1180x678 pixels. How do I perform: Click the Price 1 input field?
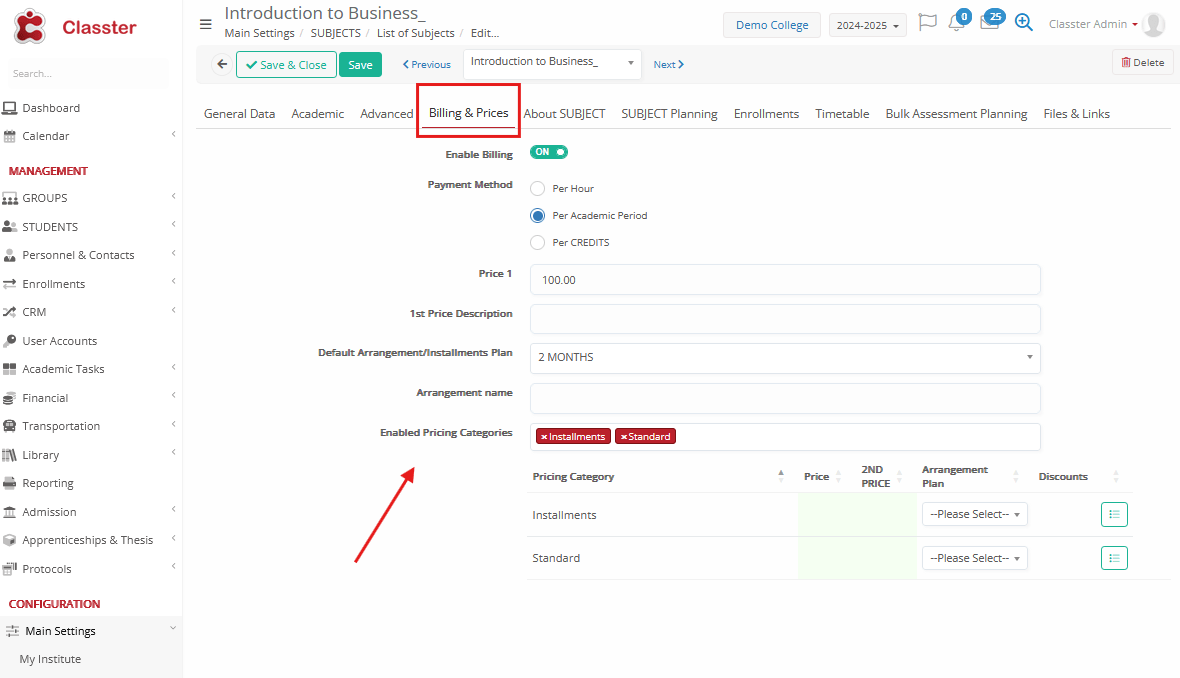point(785,280)
